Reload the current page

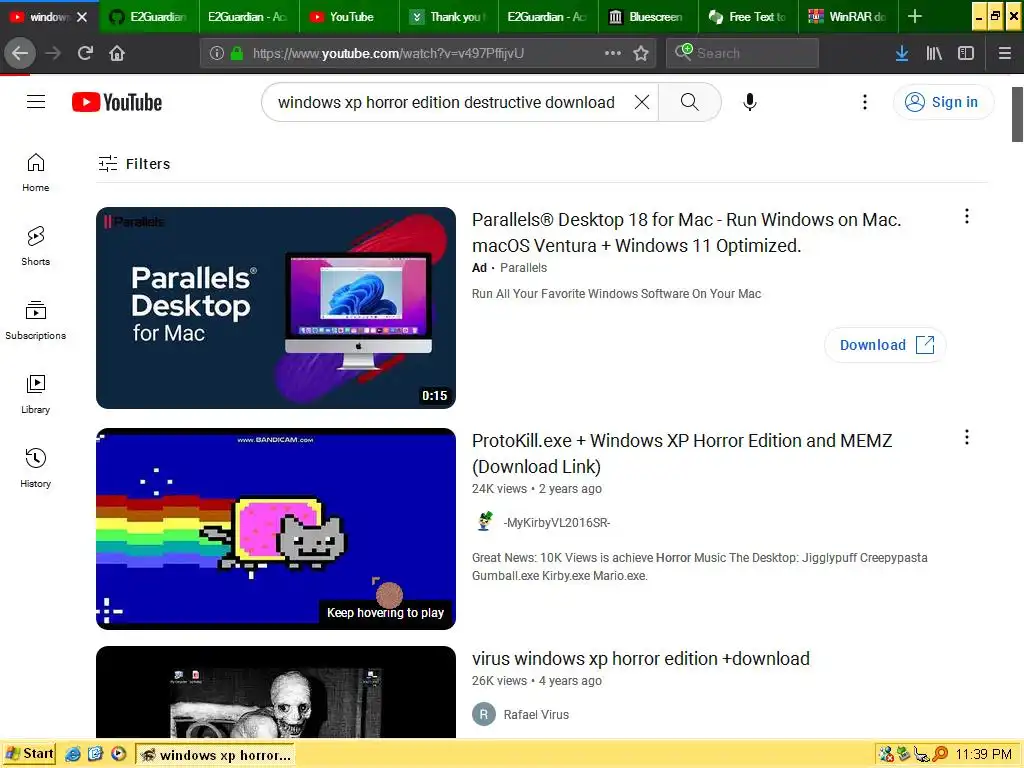[x=85, y=53]
